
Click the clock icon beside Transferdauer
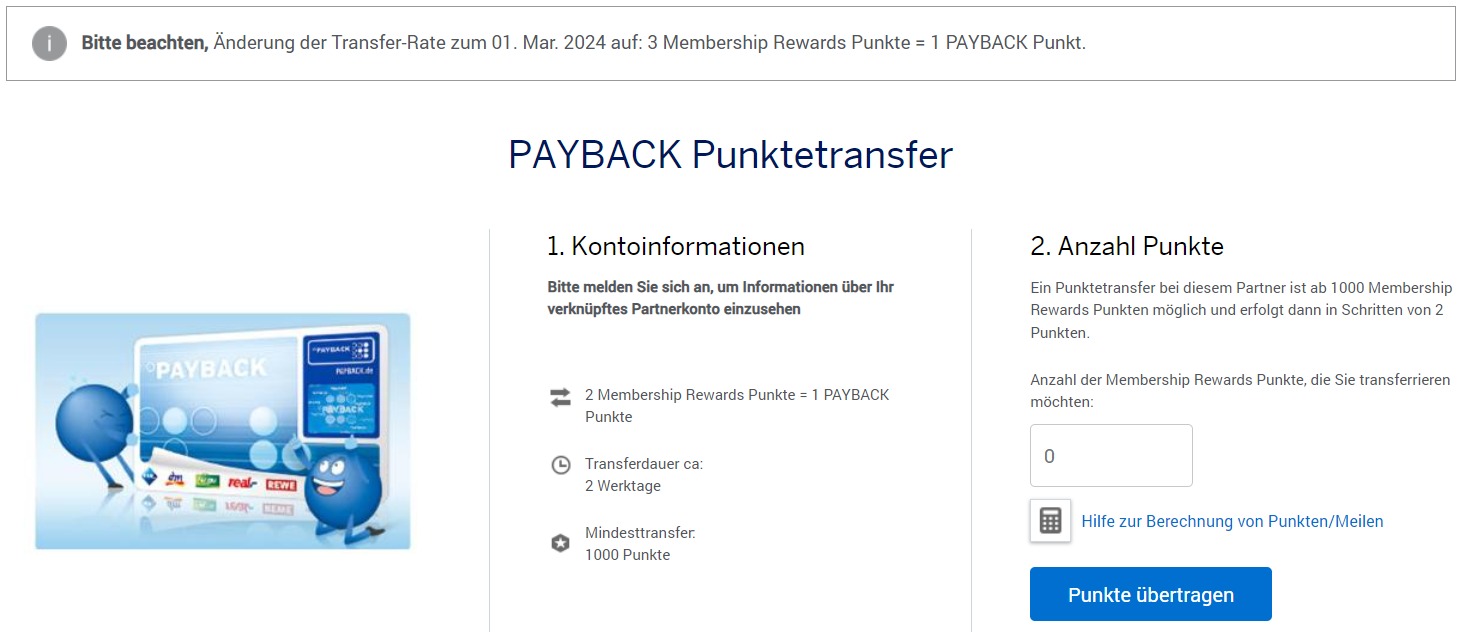point(561,465)
